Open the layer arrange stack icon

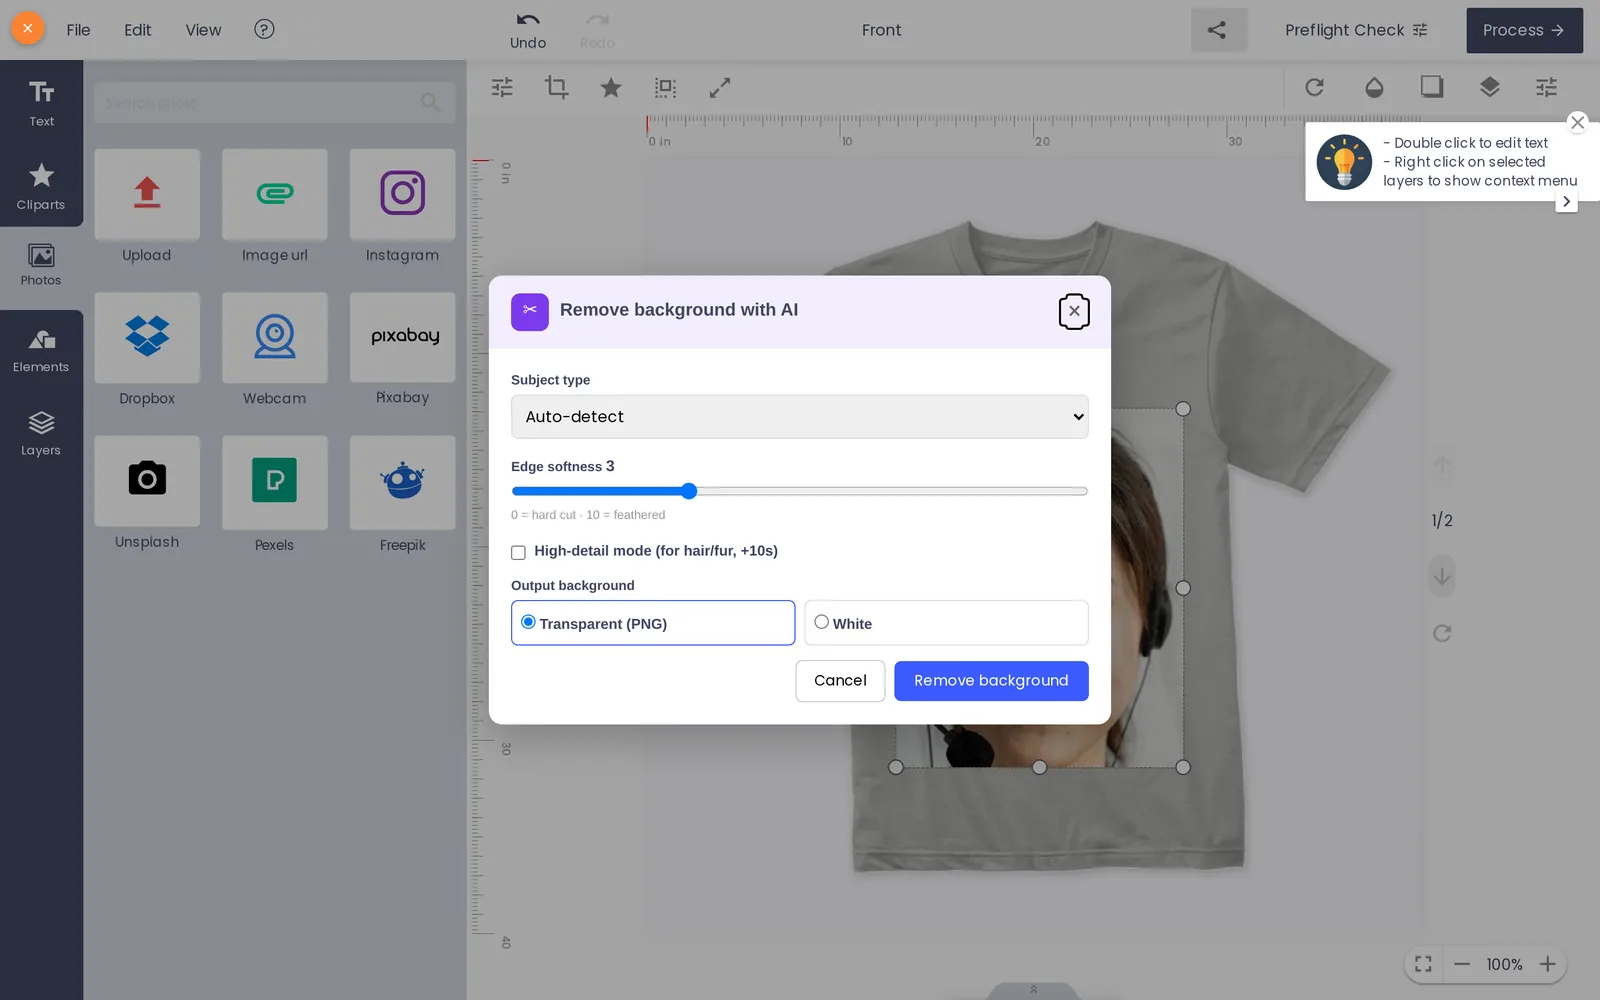pyautogui.click(x=1490, y=87)
